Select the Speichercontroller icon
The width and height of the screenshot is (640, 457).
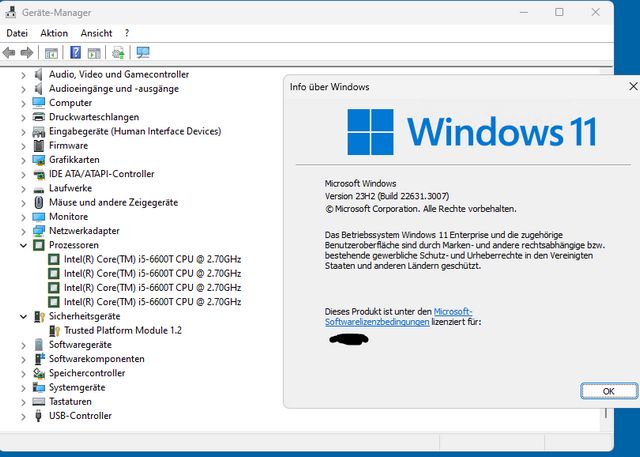39,373
